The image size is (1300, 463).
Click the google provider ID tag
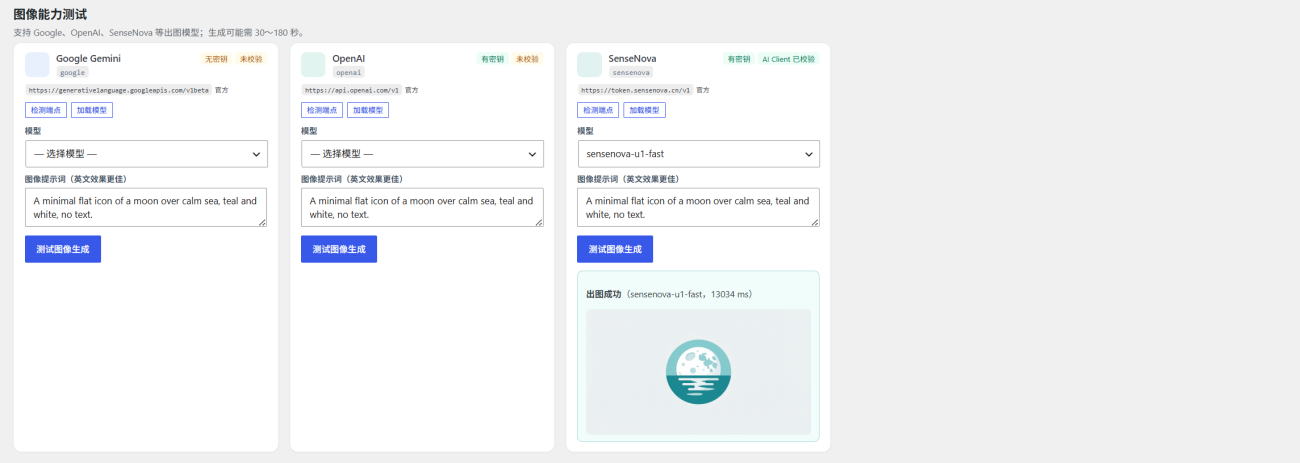(73, 73)
